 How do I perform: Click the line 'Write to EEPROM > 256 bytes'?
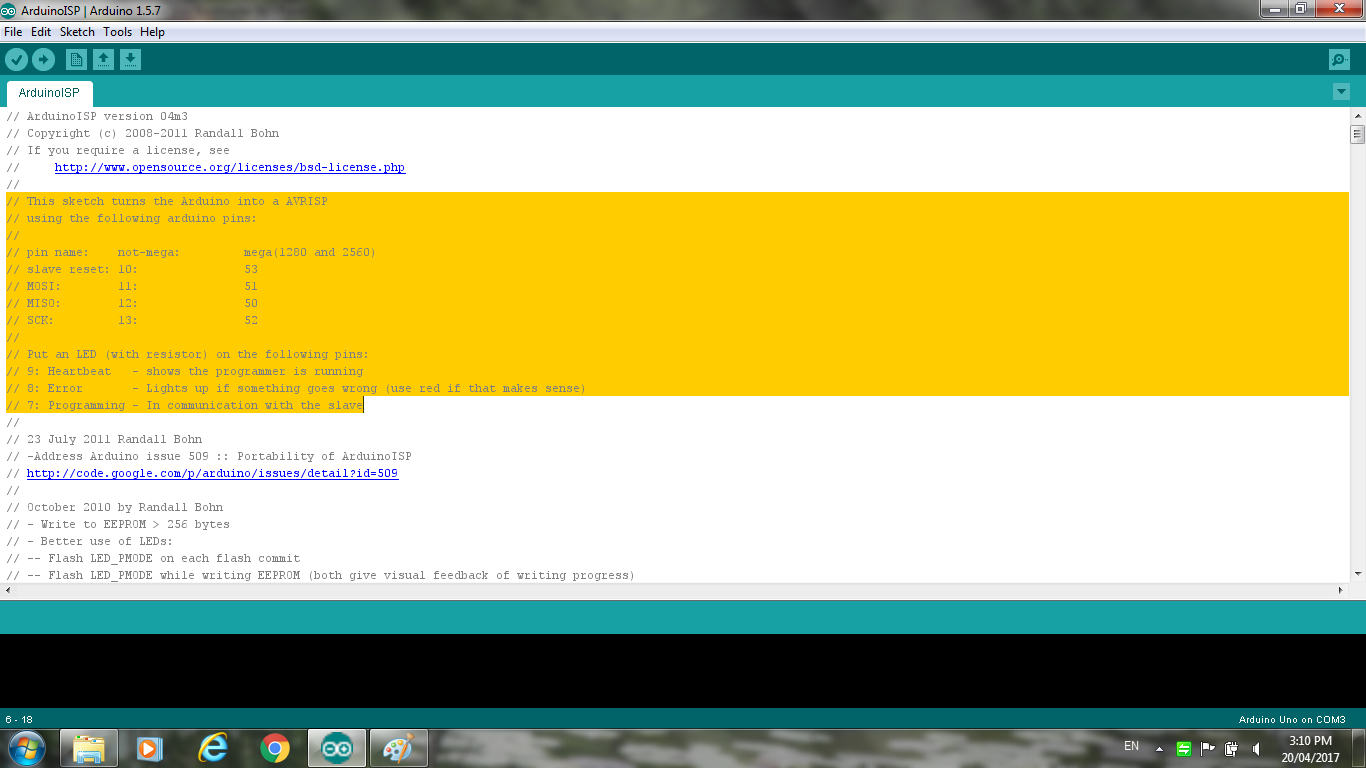(x=118, y=524)
